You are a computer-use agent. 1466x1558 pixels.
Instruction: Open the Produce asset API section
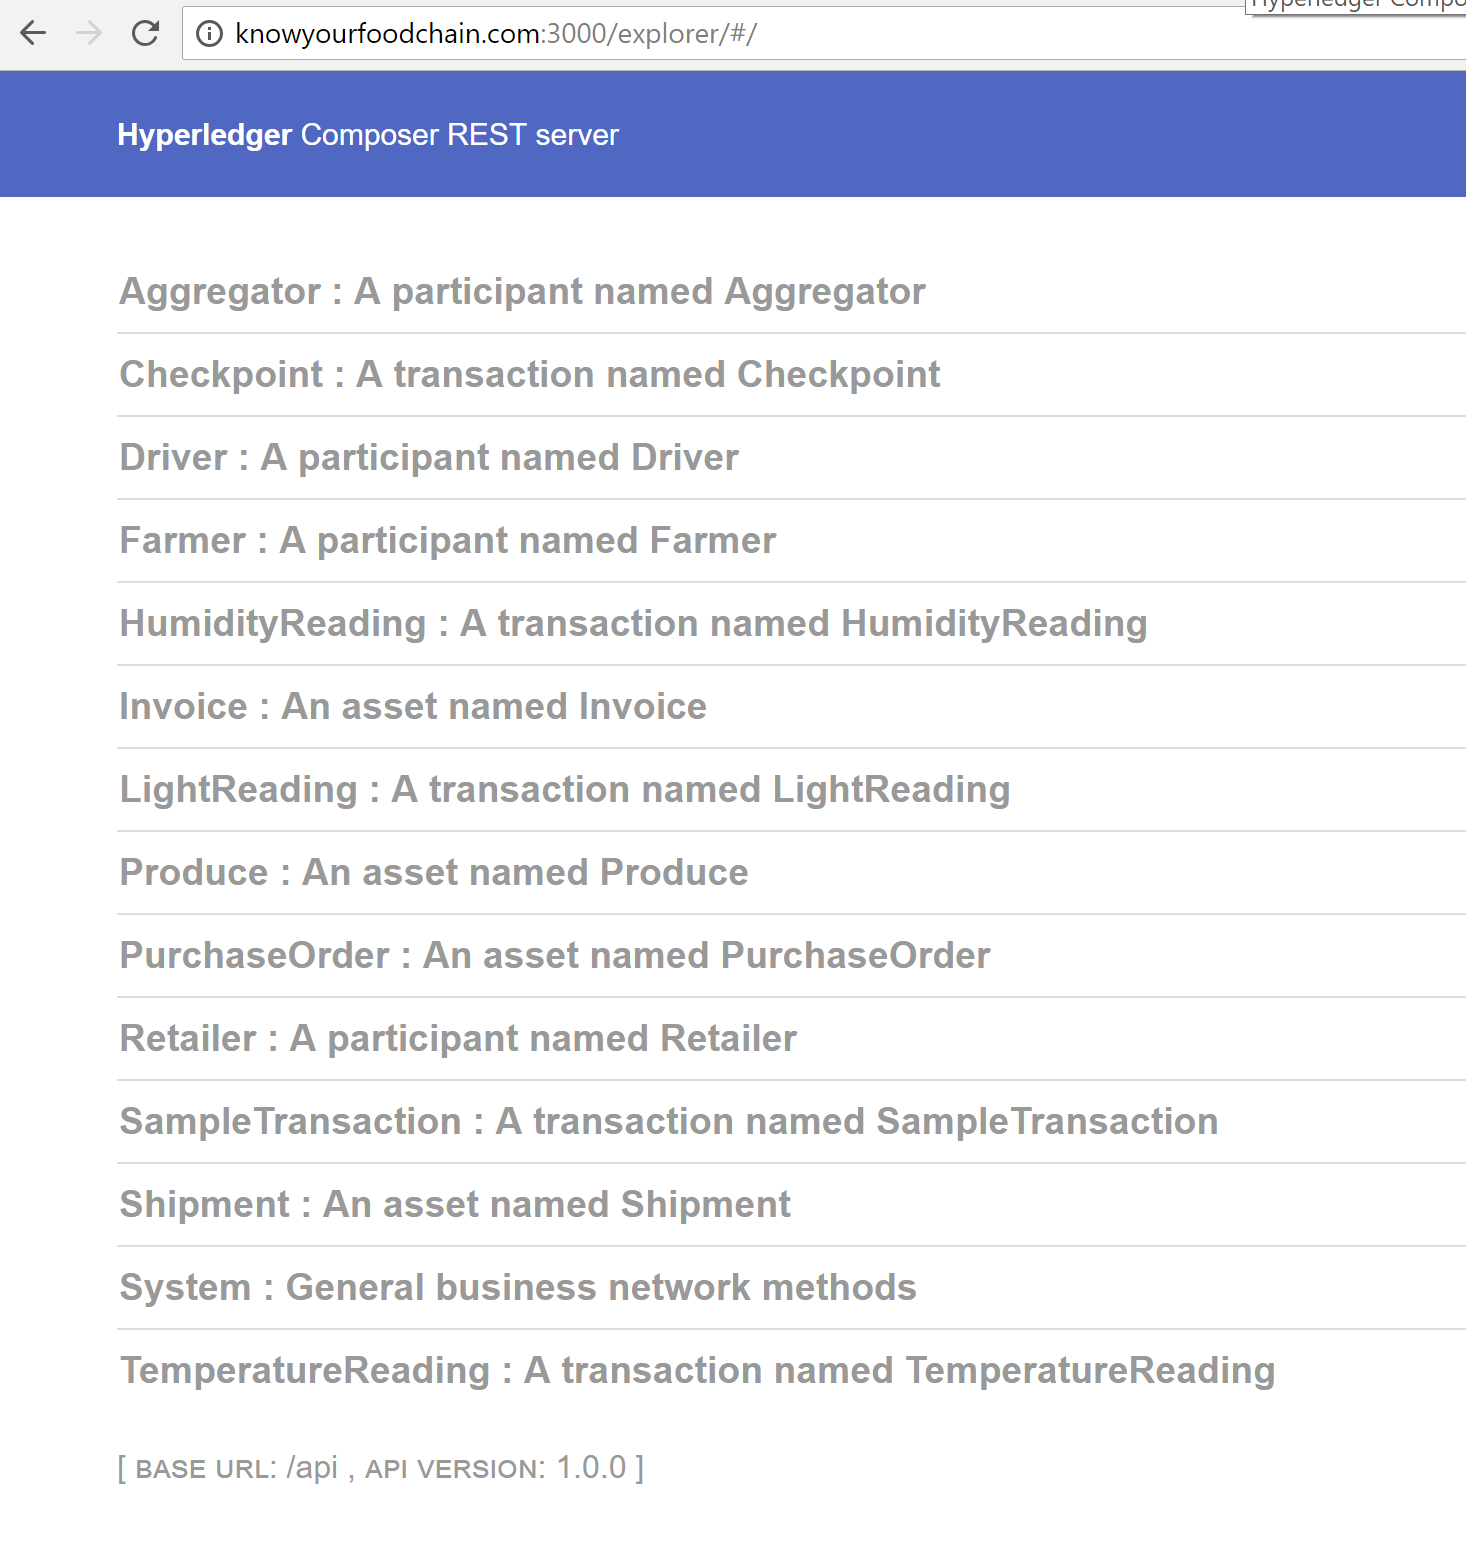[x=433, y=872]
